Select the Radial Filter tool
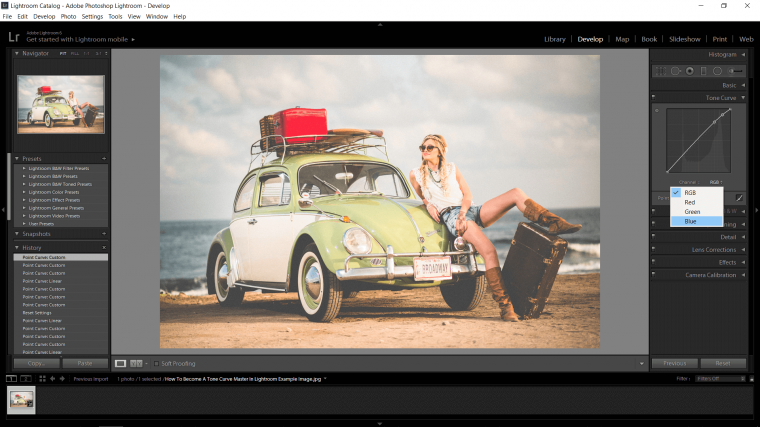This screenshot has width=760, height=427. pyautogui.click(x=717, y=71)
